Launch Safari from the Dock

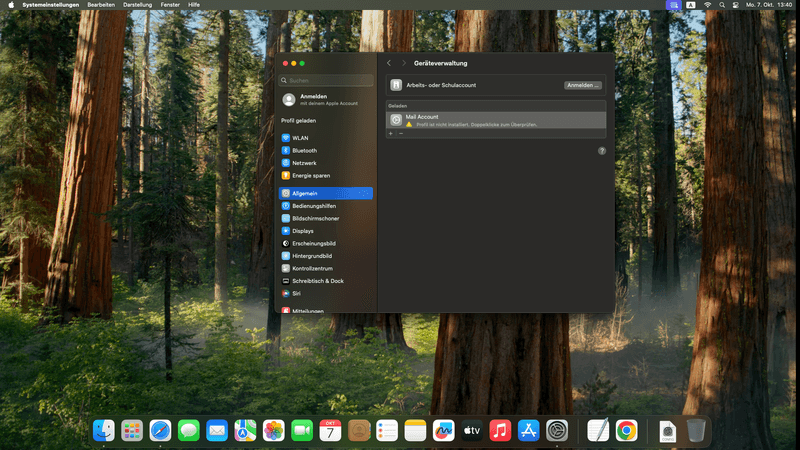pos(160,430)
